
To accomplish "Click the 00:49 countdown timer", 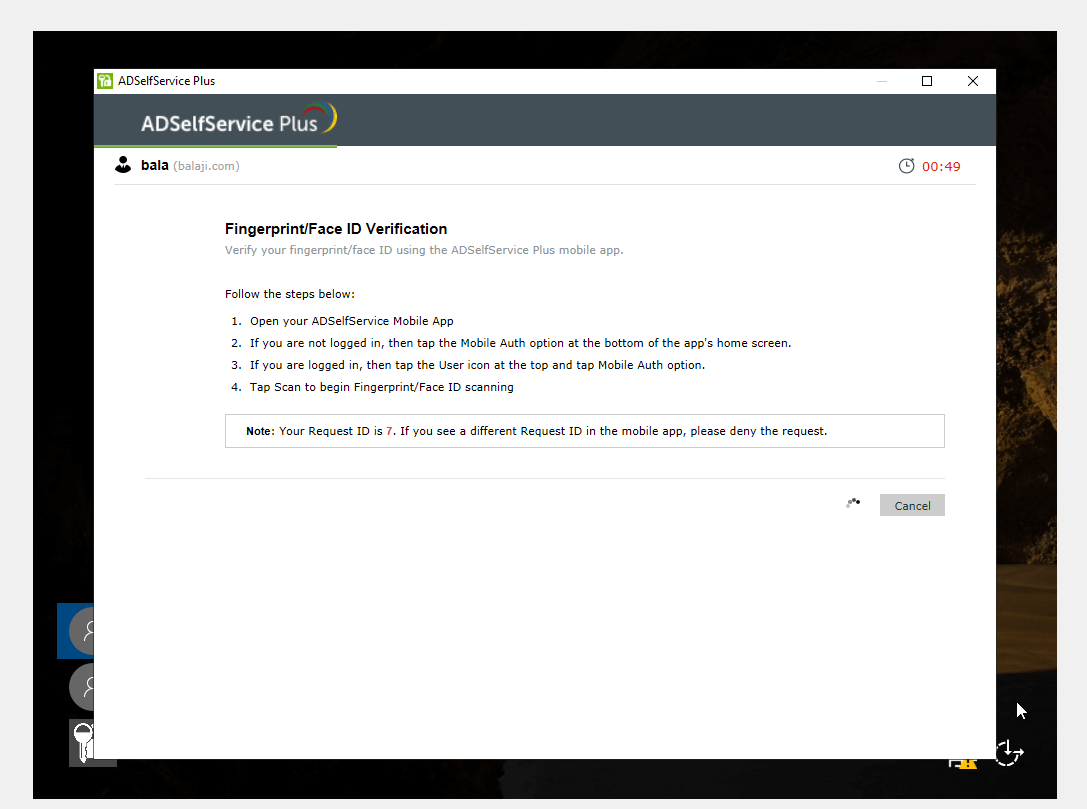I will pyautogui.click(x=941, y=166).
